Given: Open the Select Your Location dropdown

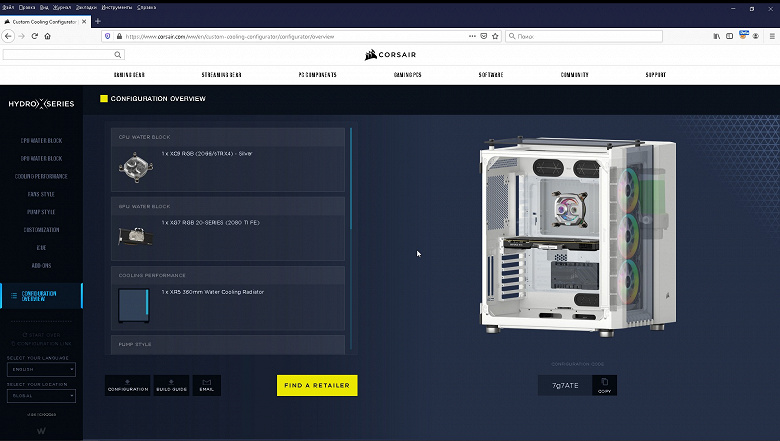Looking at the screenshot, I should pos(41,396).
